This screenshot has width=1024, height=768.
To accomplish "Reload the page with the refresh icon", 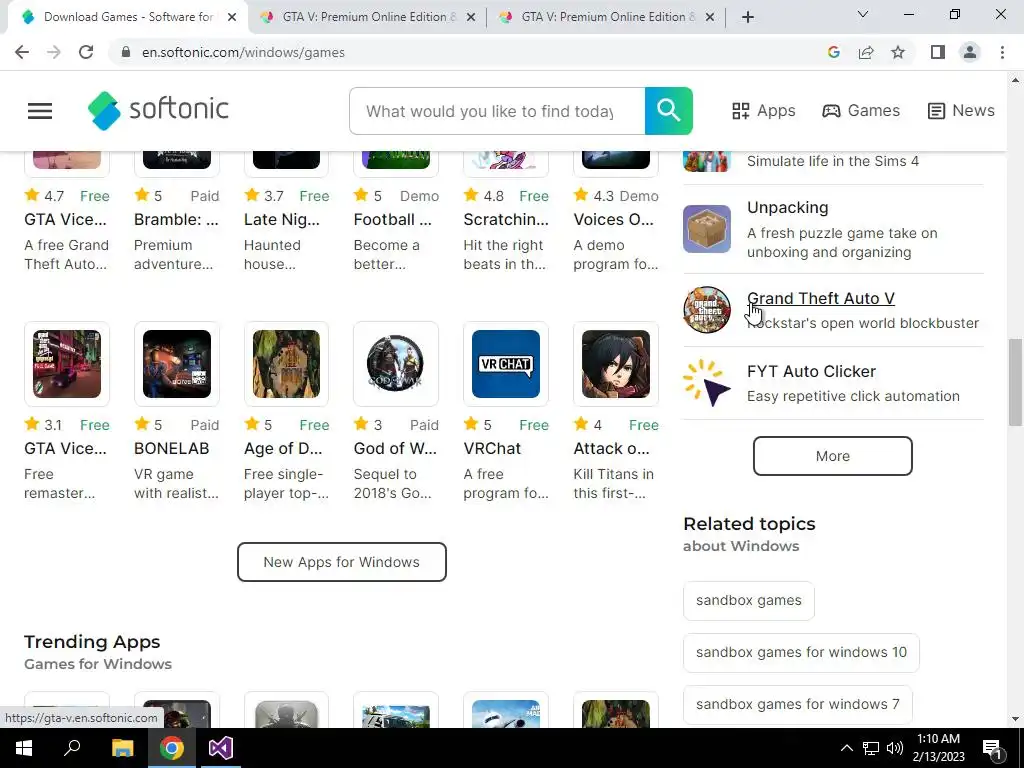I will (86, 52).
